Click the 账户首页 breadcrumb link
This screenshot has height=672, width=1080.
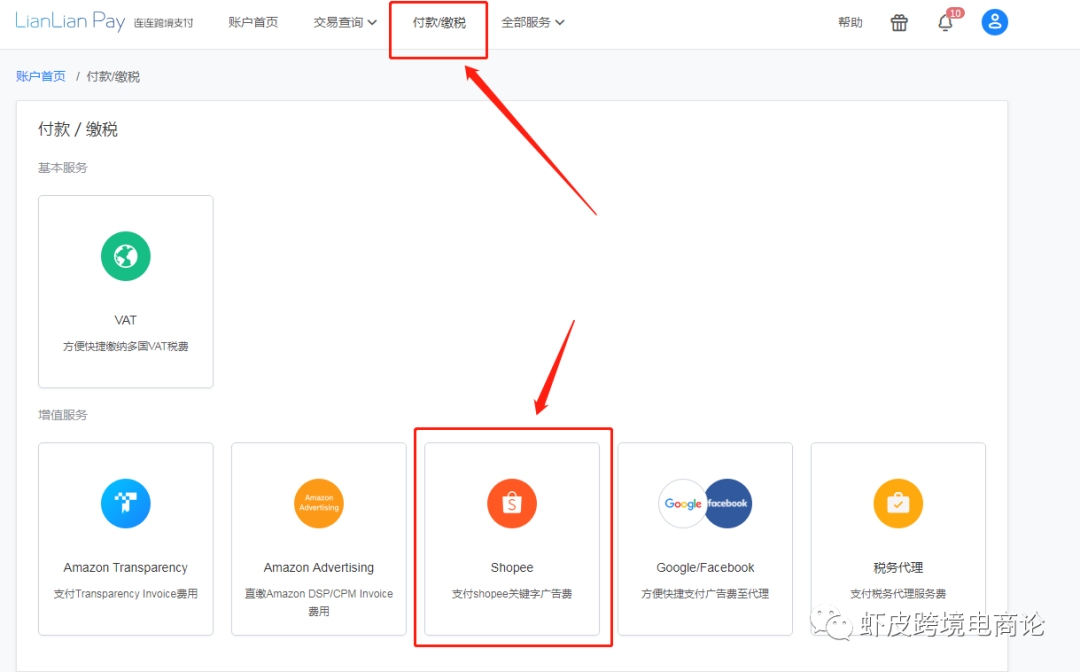click(x=41, y=76)
